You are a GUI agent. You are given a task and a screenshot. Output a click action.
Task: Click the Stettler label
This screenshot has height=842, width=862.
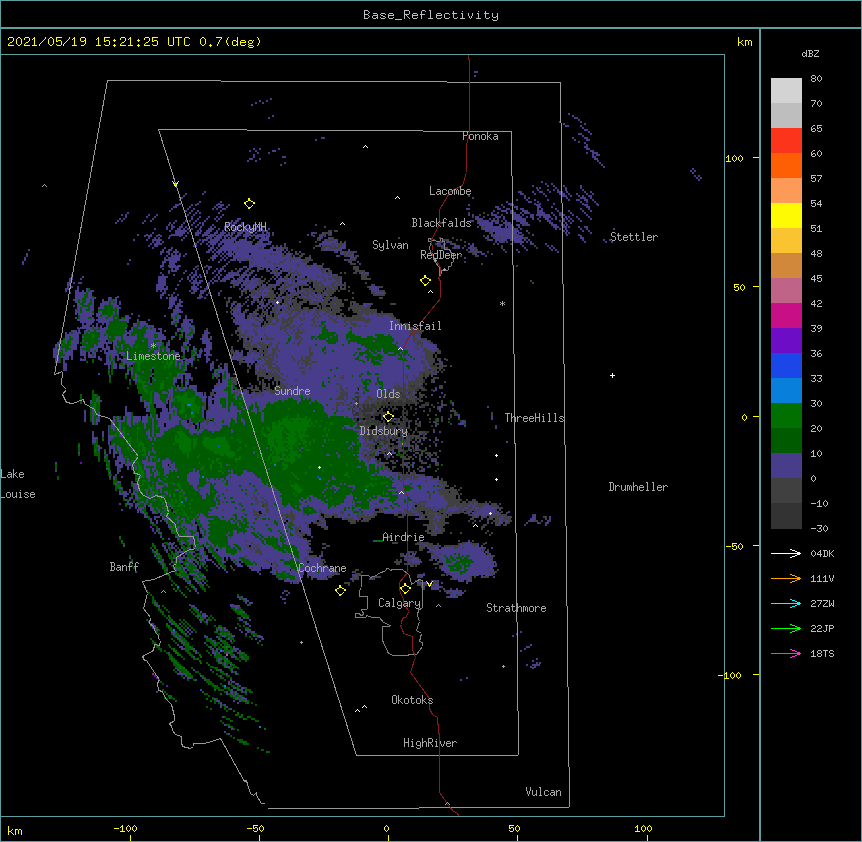(634, 237)
